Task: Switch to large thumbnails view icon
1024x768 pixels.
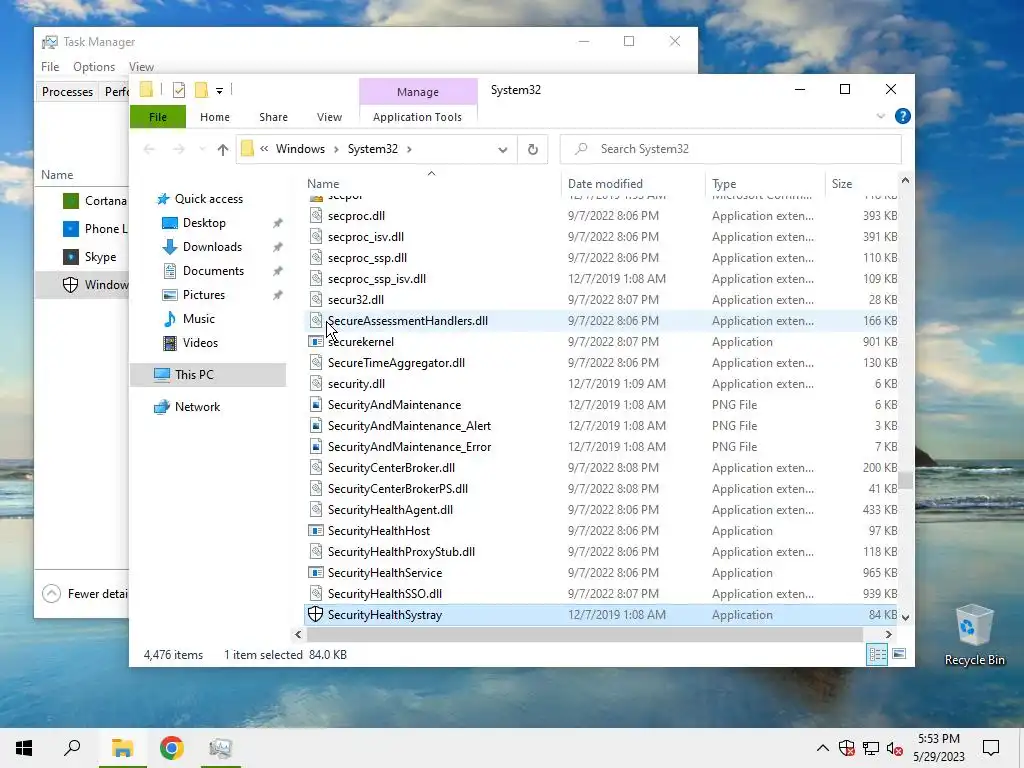Action: point(899,654)
